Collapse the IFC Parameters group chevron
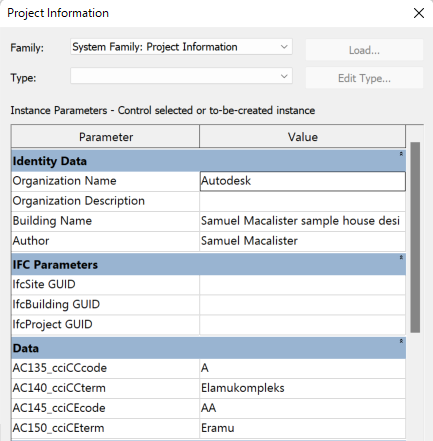This screenshot has height=441, width=433. [x=401, y=258]
